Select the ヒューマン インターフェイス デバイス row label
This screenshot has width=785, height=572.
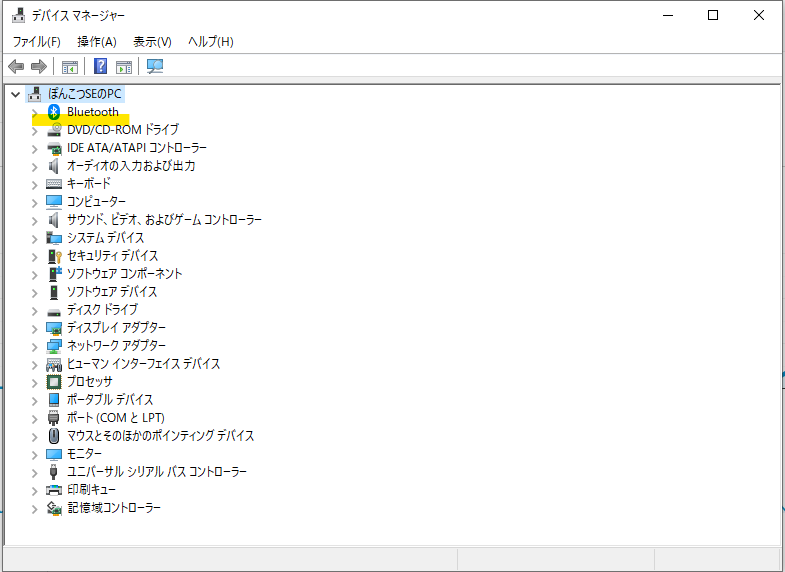click(x=144, y=364)
